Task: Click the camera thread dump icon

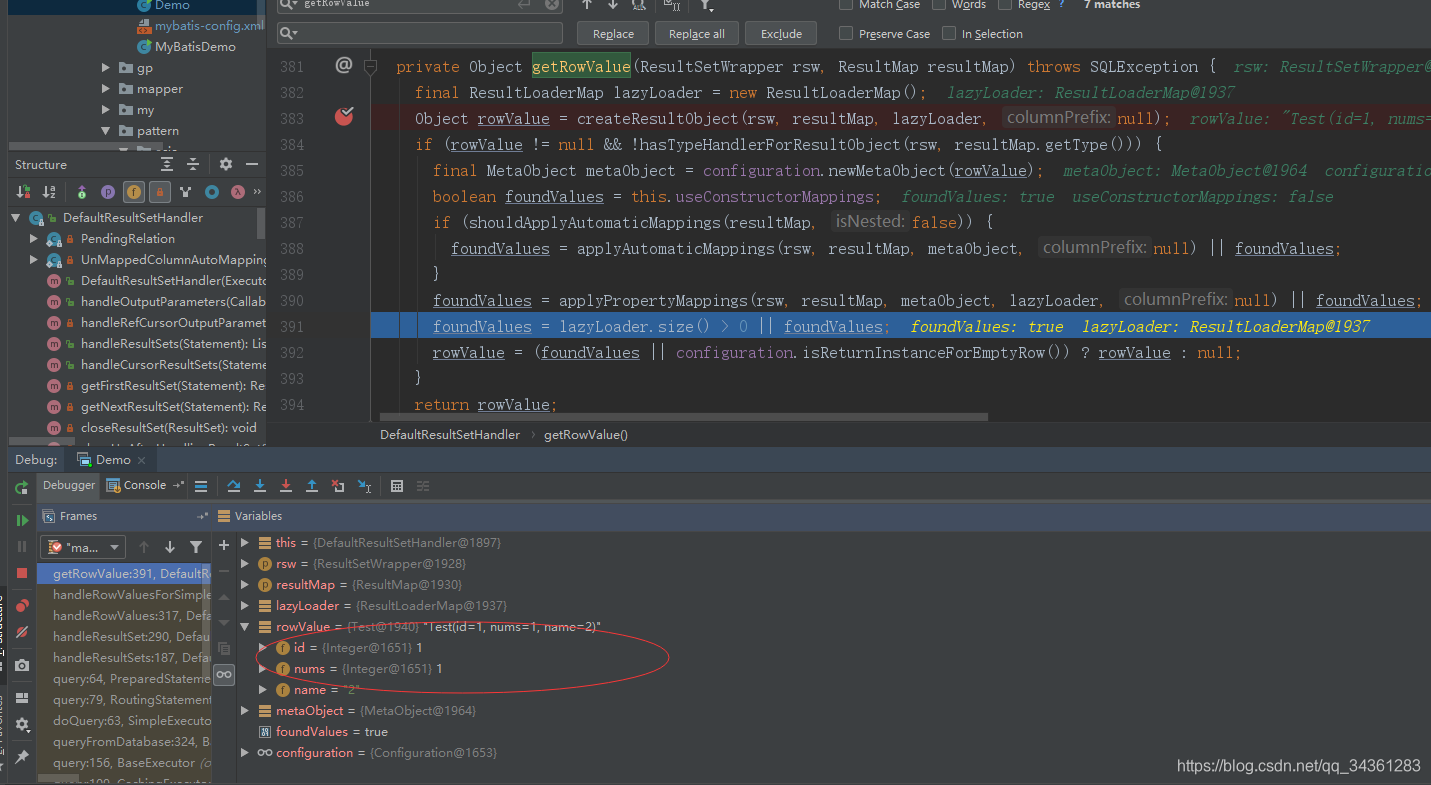Action: point(22,665)
